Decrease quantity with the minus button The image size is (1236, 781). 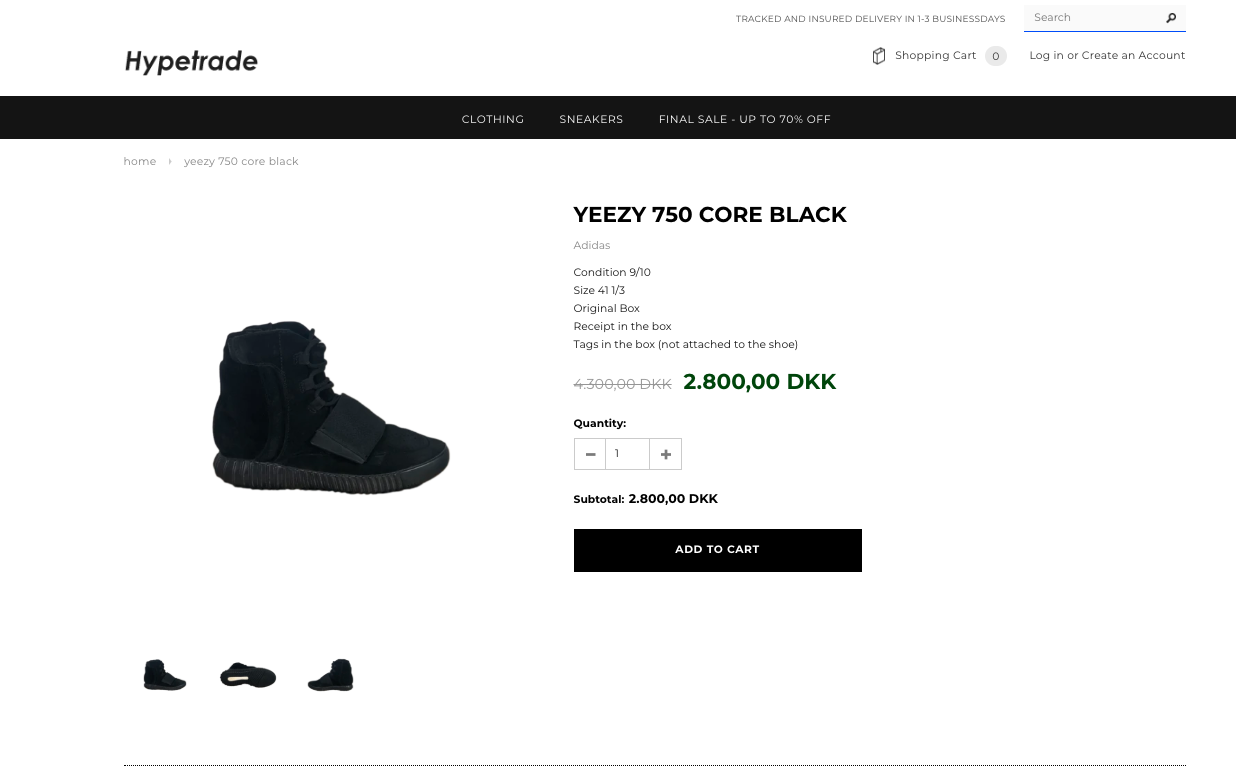point(590,454)
